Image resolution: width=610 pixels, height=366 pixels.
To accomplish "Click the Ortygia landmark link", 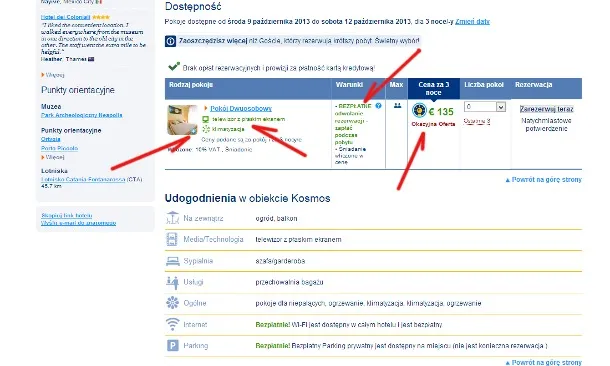I will (x=51, y=139).
